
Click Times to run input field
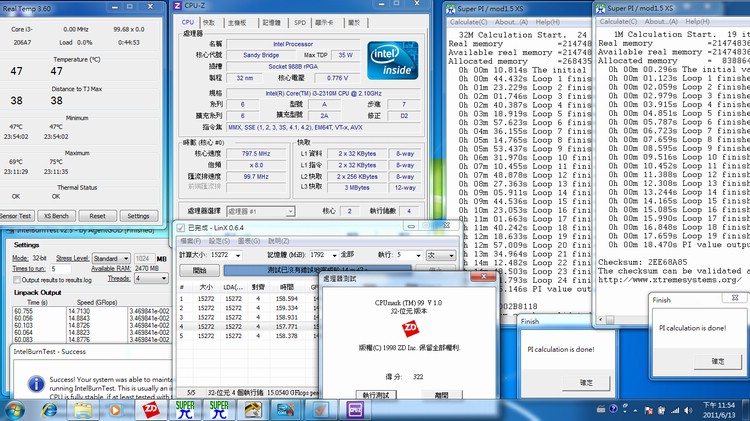click(x=60, y=269)
